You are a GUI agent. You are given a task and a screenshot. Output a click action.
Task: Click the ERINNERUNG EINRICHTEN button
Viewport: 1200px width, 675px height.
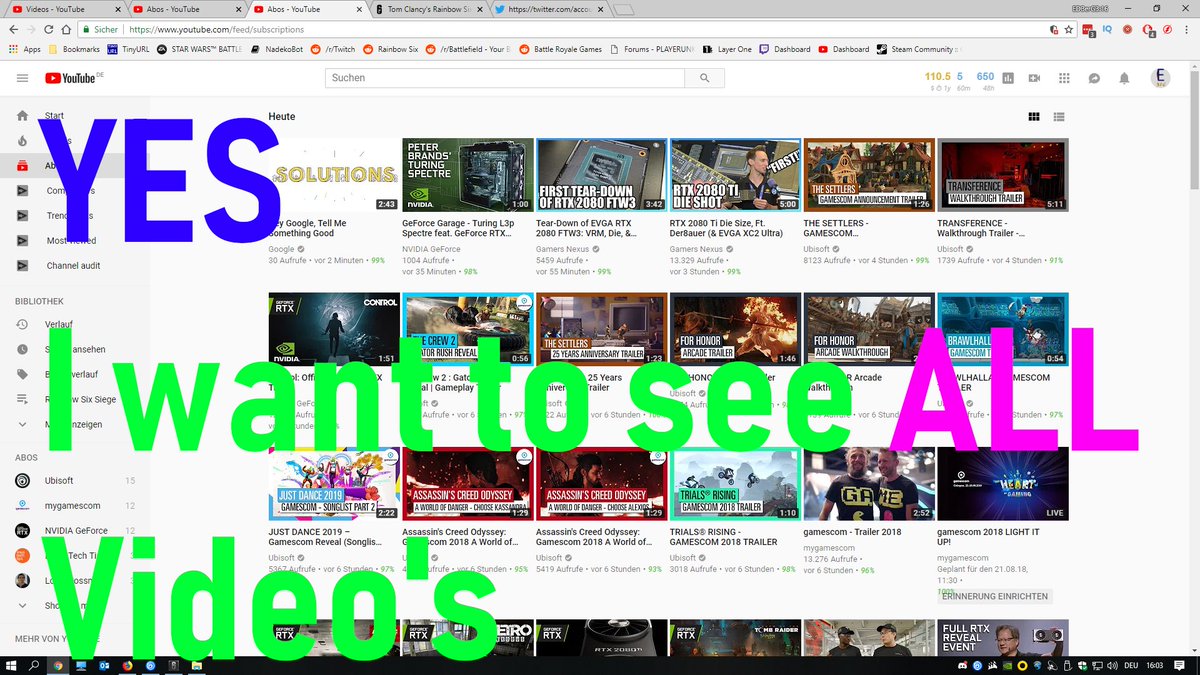[994, 596]
